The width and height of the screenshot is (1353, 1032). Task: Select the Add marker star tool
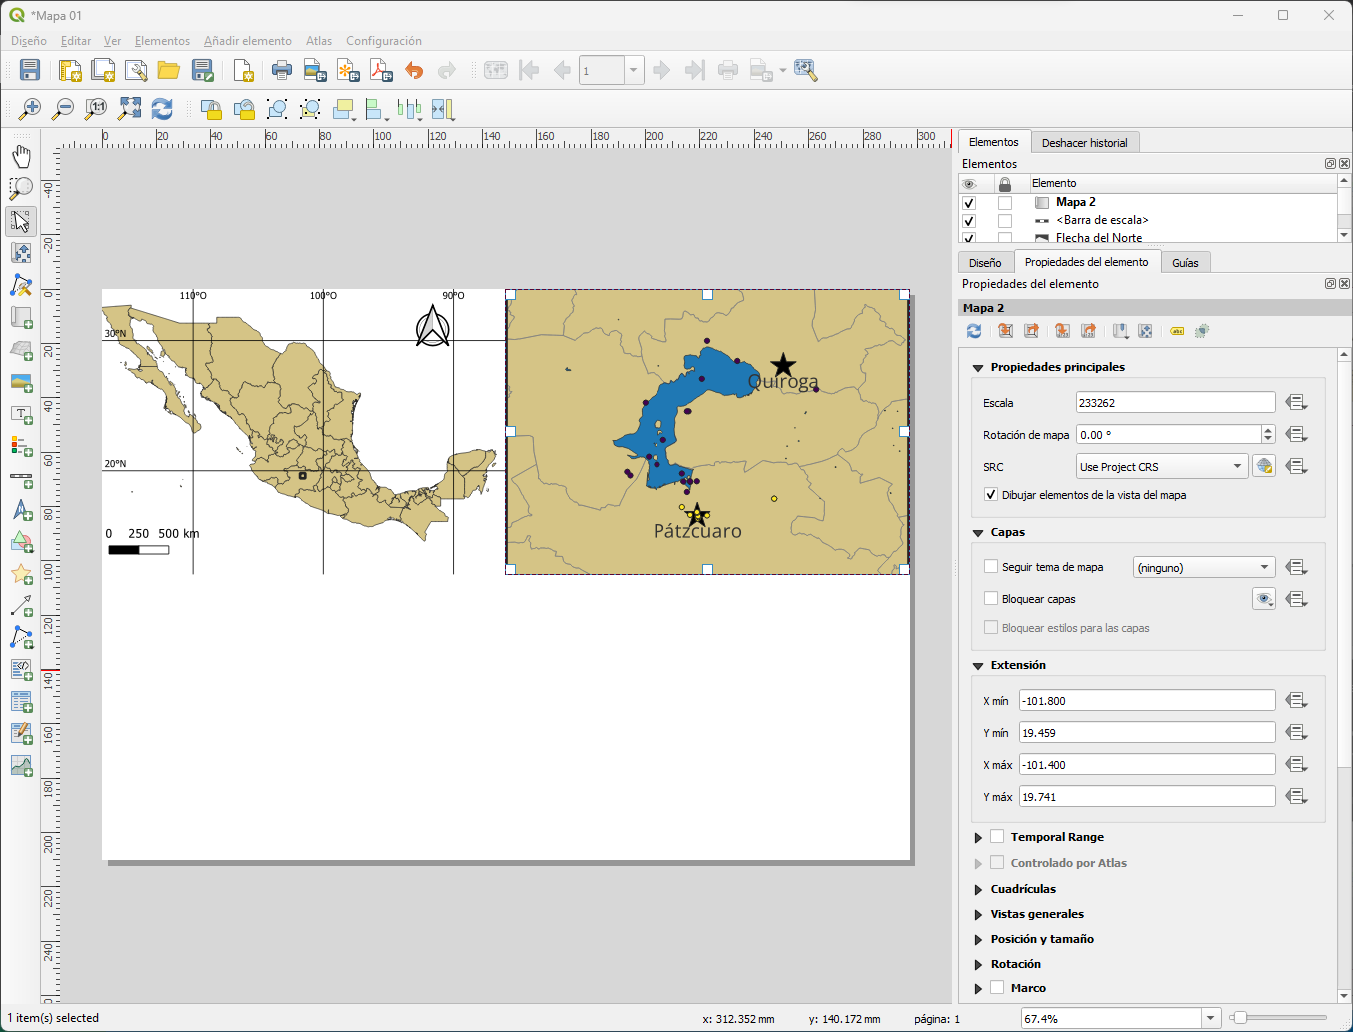coord(21,573)
